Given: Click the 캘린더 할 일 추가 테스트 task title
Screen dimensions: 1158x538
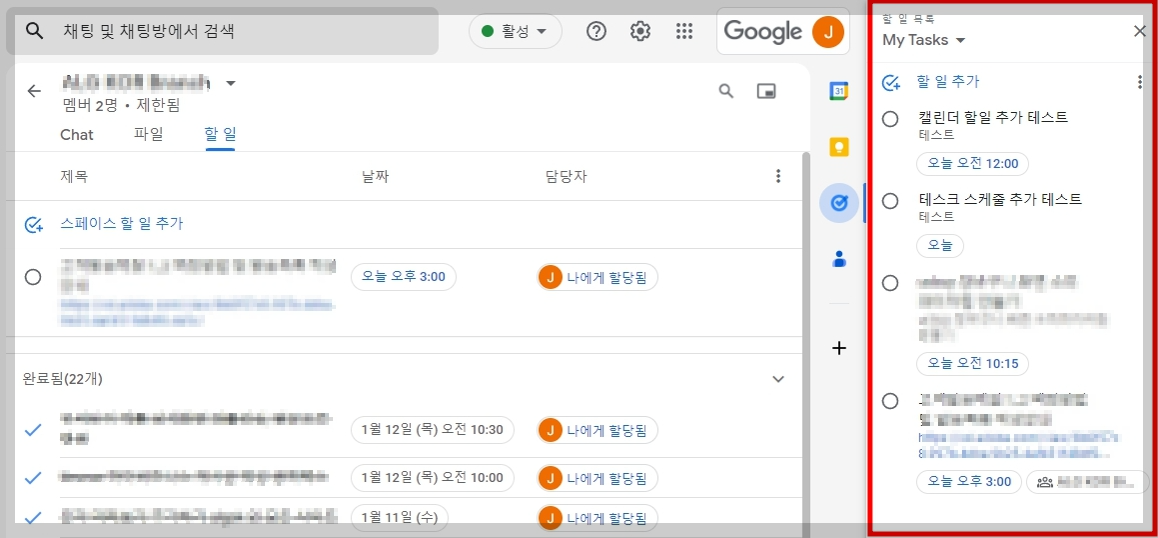Looking at the screenshot, I should 993,117.
